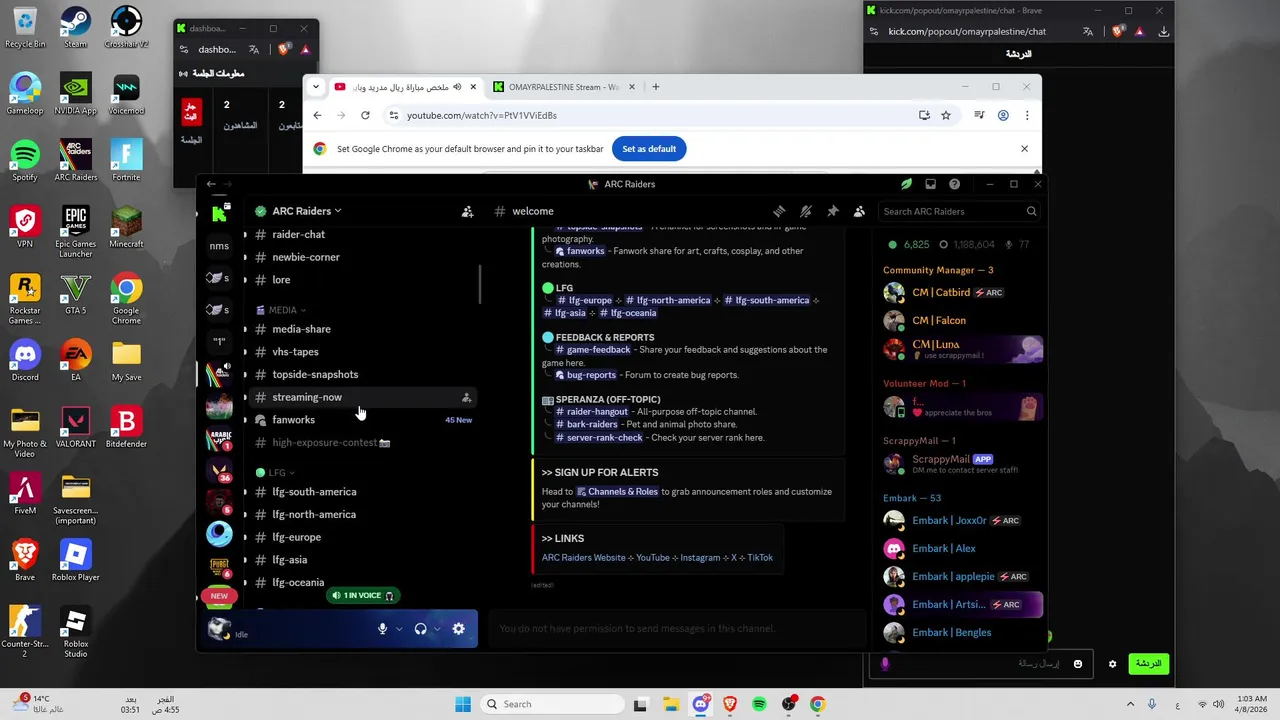Bookmark this page star in Chrome
Image resolution: width=1280 pixels, height=720 pixels.
click(x=946, y=115)
